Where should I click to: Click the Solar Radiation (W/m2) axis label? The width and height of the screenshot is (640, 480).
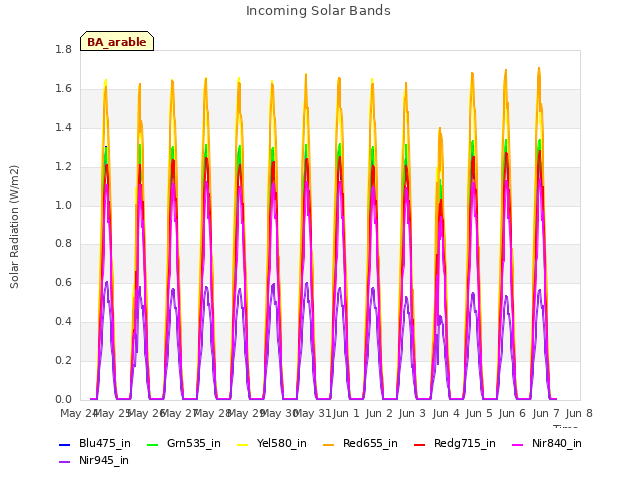(x=14, y=227)
